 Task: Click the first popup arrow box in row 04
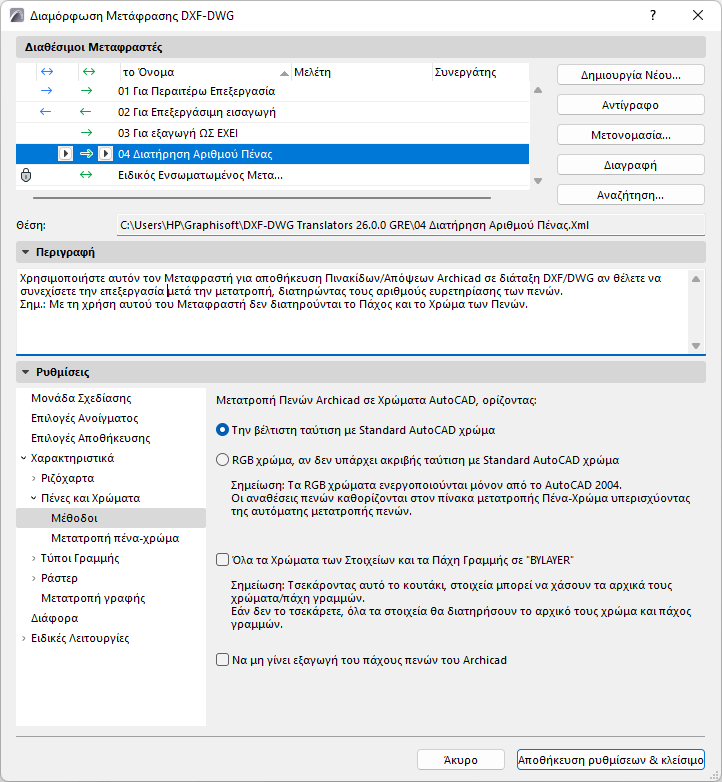65,154
